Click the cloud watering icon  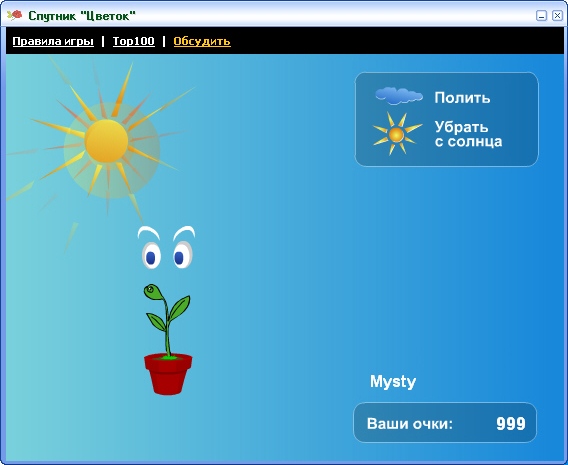(x=398, y=96)
